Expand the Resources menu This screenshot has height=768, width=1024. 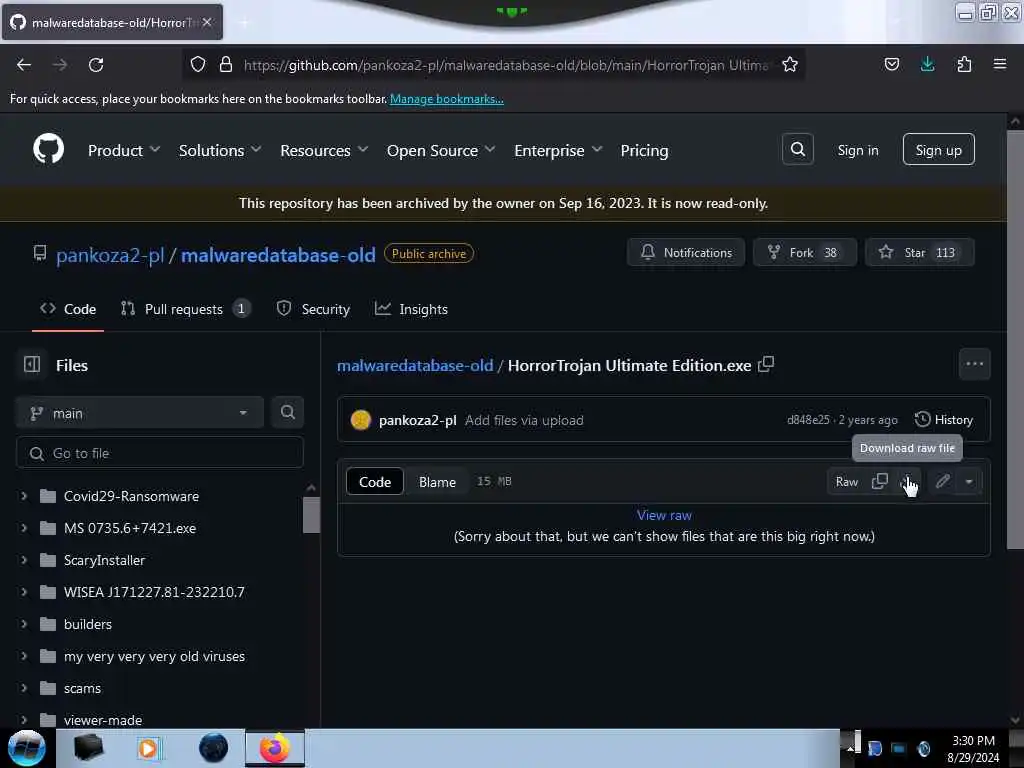(324, 150)
